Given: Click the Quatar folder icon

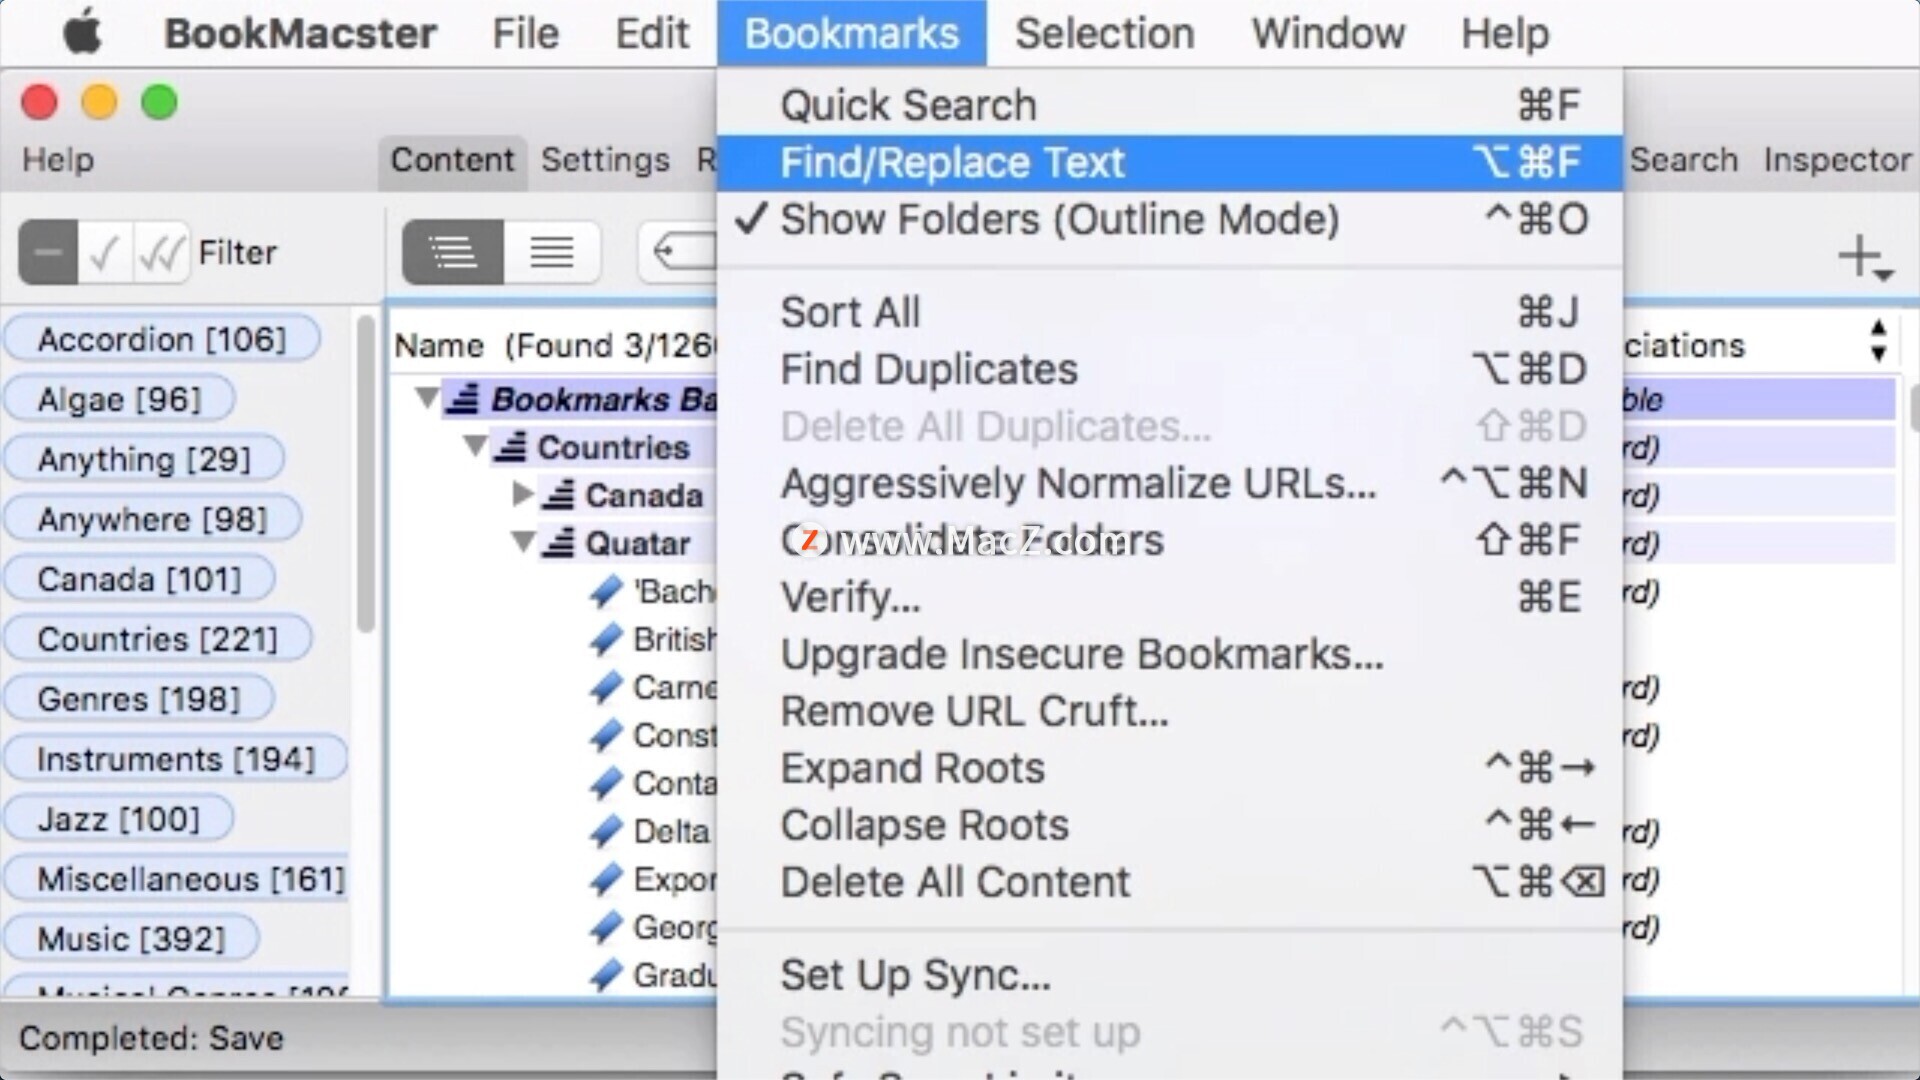Looking at the screenshot, I should [558, 543].
